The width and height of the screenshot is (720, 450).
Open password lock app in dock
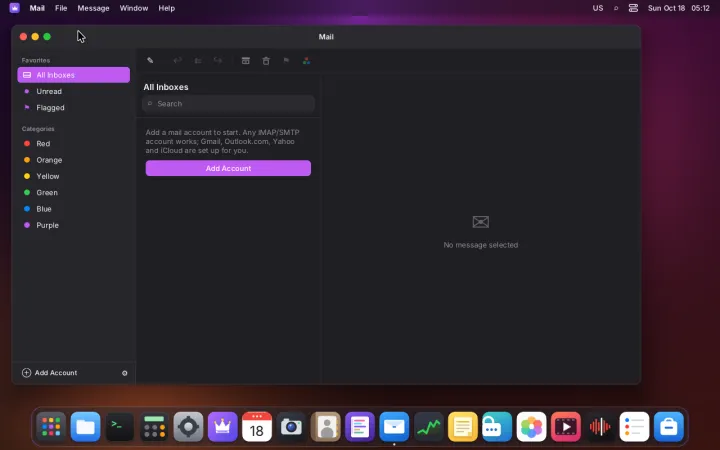[x=497, y=427]
